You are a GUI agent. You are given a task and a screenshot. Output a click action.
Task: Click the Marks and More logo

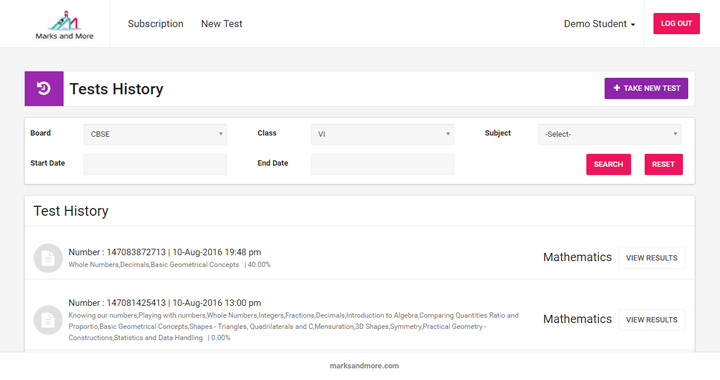pyautogui.click(x=64, y=25)
